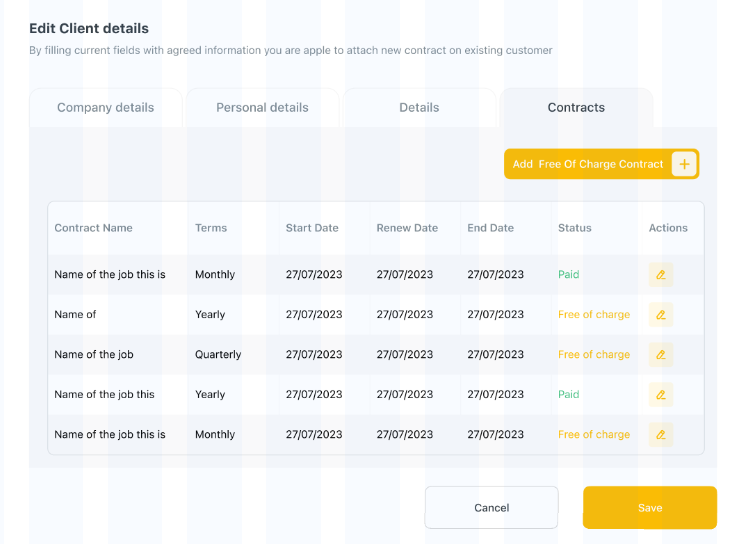The image size is (753, 544).
Task: Click edit icon for 'Name of the job this' row
Action: (x=660, y=395)
